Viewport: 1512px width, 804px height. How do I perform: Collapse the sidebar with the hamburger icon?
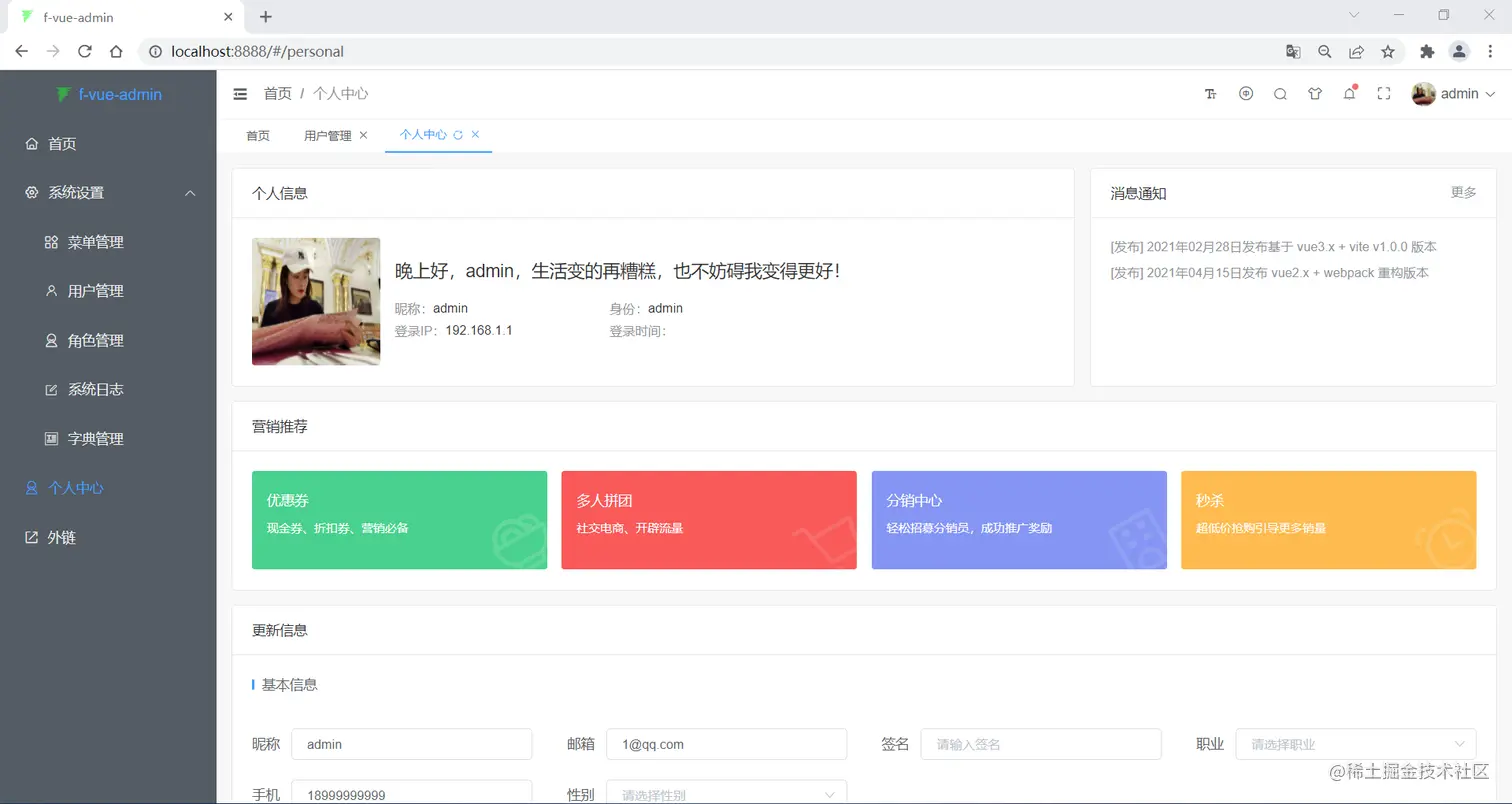pos(240,94)
